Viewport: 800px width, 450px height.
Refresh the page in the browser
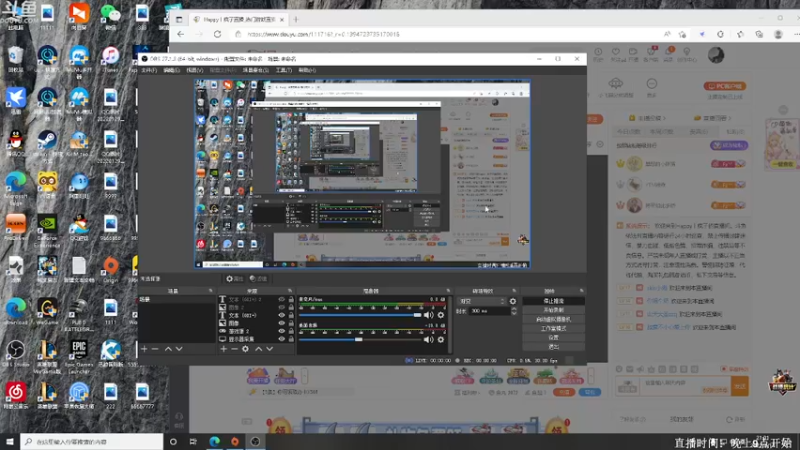pyautogui.click(x=217, y=34)
